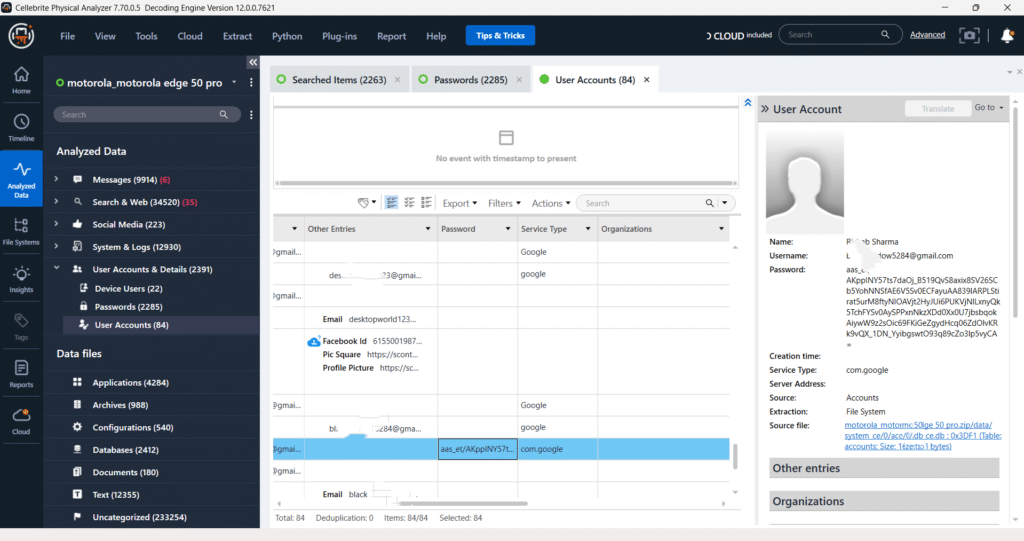Open Service Type column filter arrow
This screenshot has height=541, width=1024.
coord(588,229)
